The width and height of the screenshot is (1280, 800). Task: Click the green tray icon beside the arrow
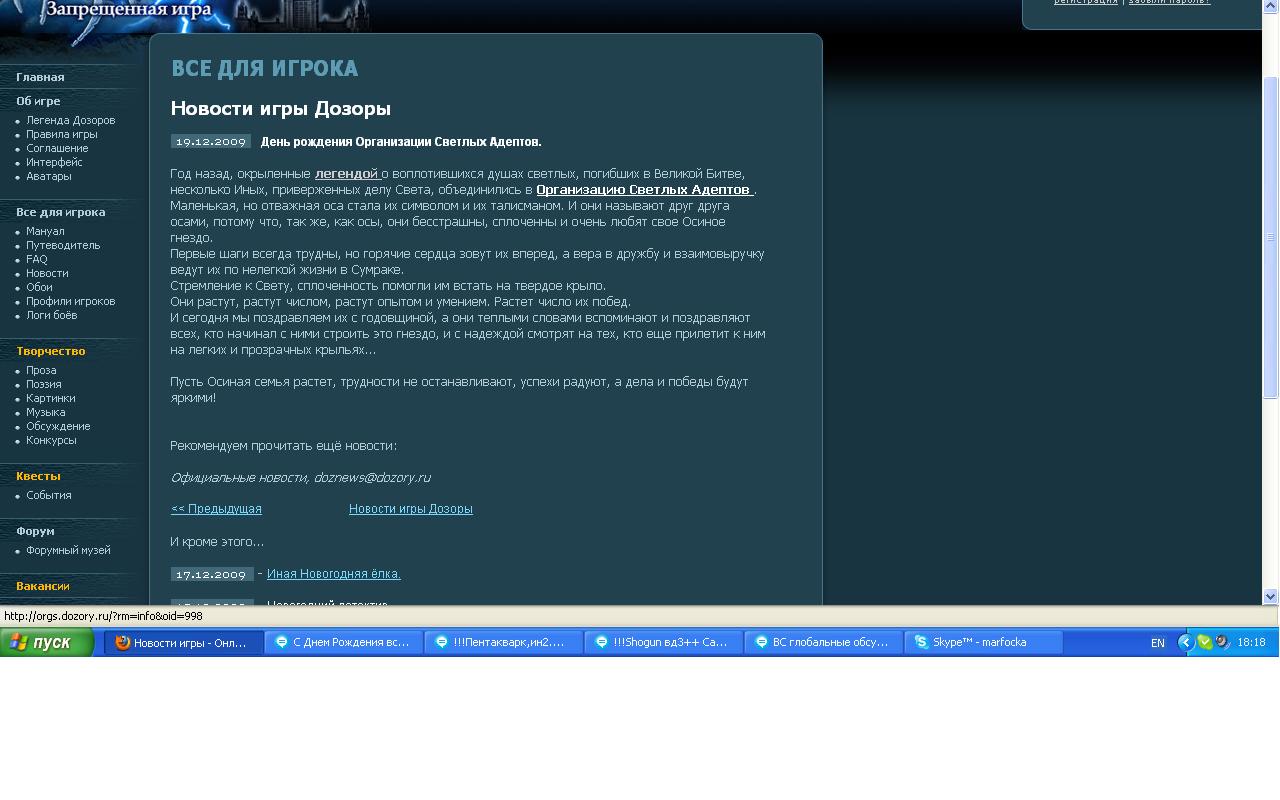[1205, 643]
